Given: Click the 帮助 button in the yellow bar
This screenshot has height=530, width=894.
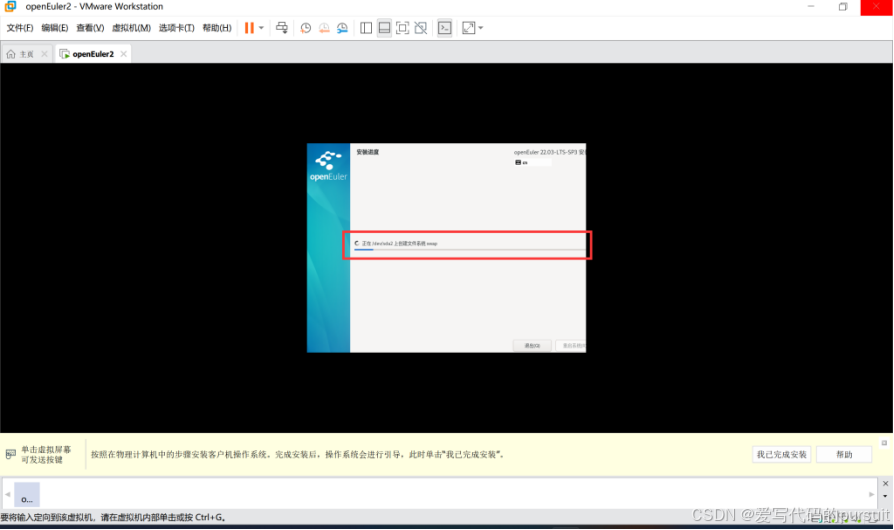Looking at the screenshot, I should (844, 455).
